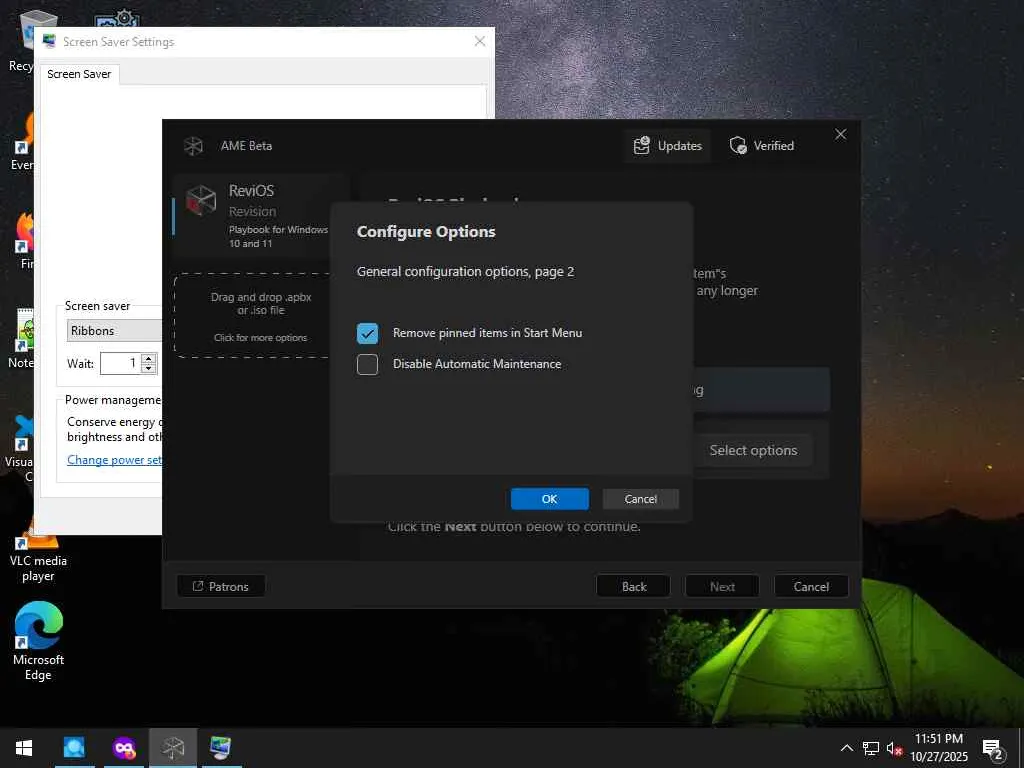Image resolution: width=1024 pixels, height=768 pixels.
Task: Open Microsoft Edge desktop shortcut
Action: point(38,641)
